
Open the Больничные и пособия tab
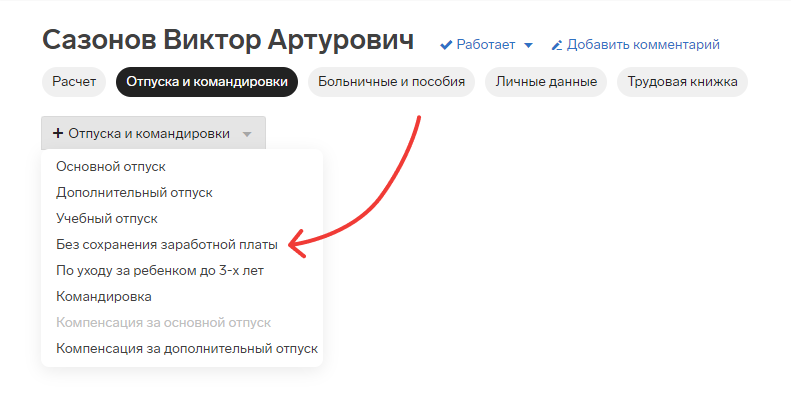(x=391, y=82)
